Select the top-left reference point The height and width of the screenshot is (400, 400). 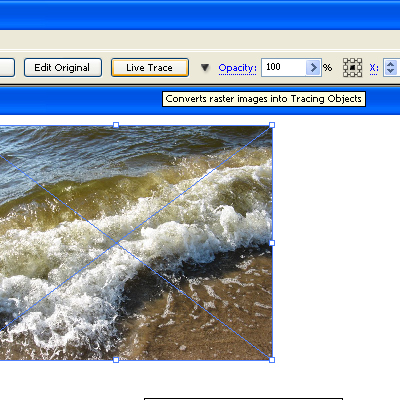click(346, 61)
